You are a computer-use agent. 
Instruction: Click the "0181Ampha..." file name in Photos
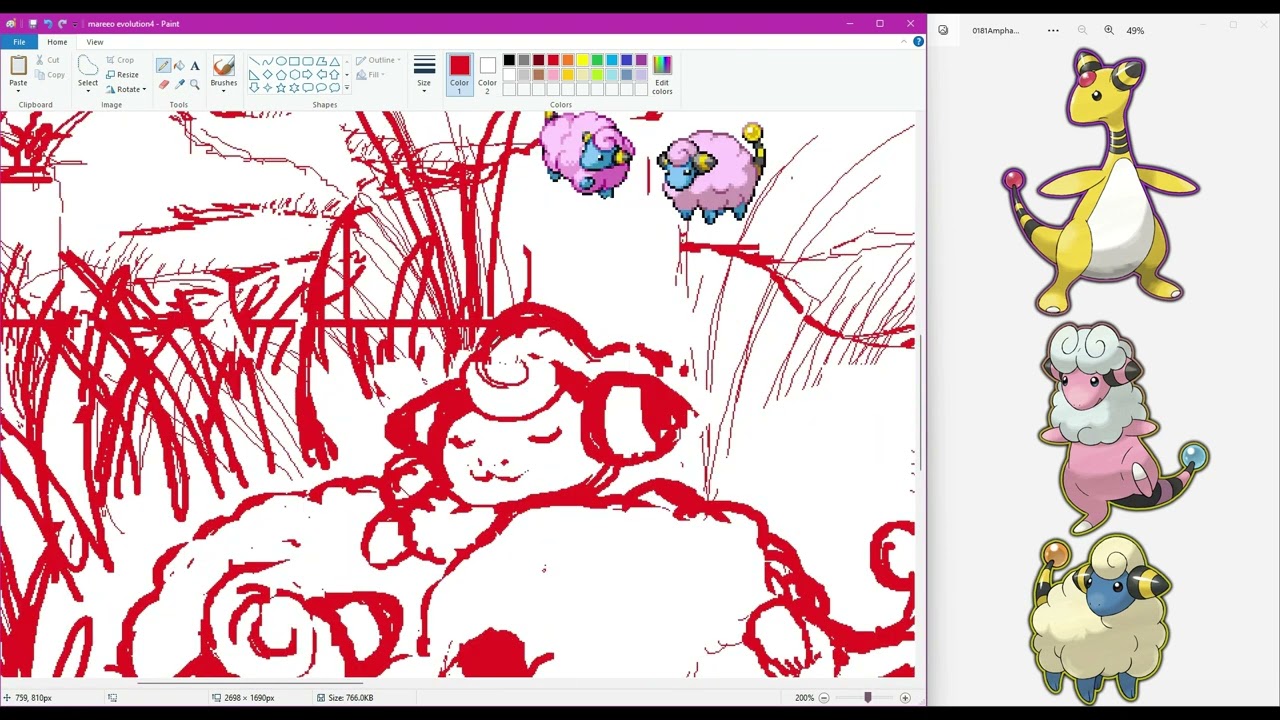coord(996,30)
